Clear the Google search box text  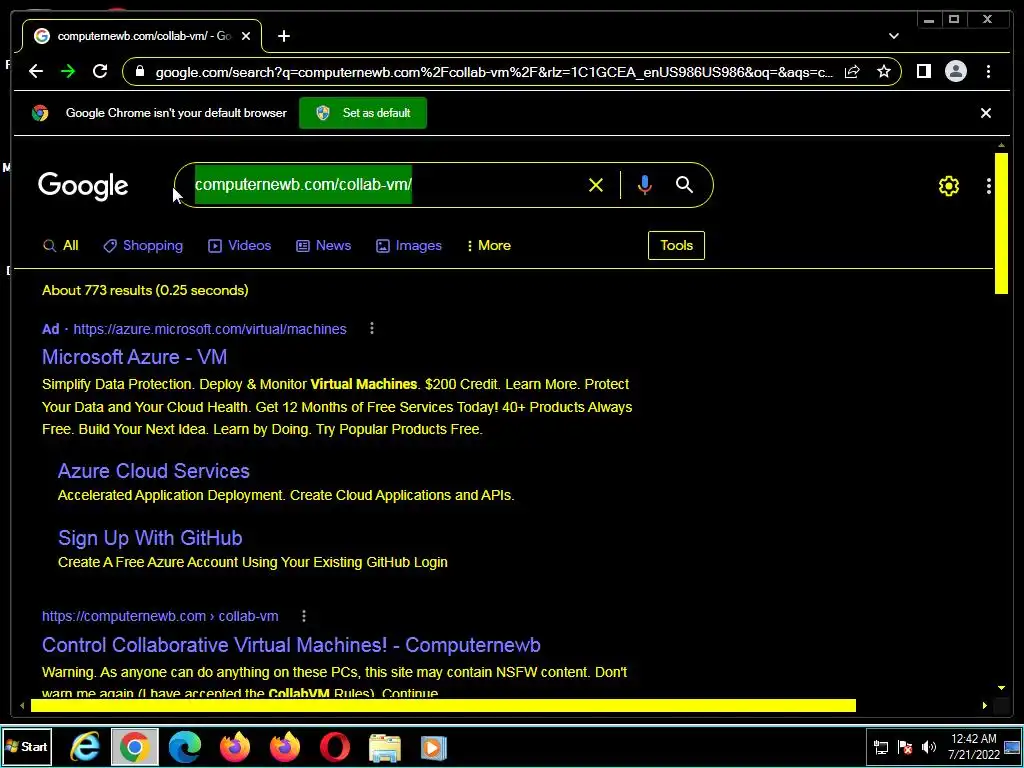click(596, 185)
